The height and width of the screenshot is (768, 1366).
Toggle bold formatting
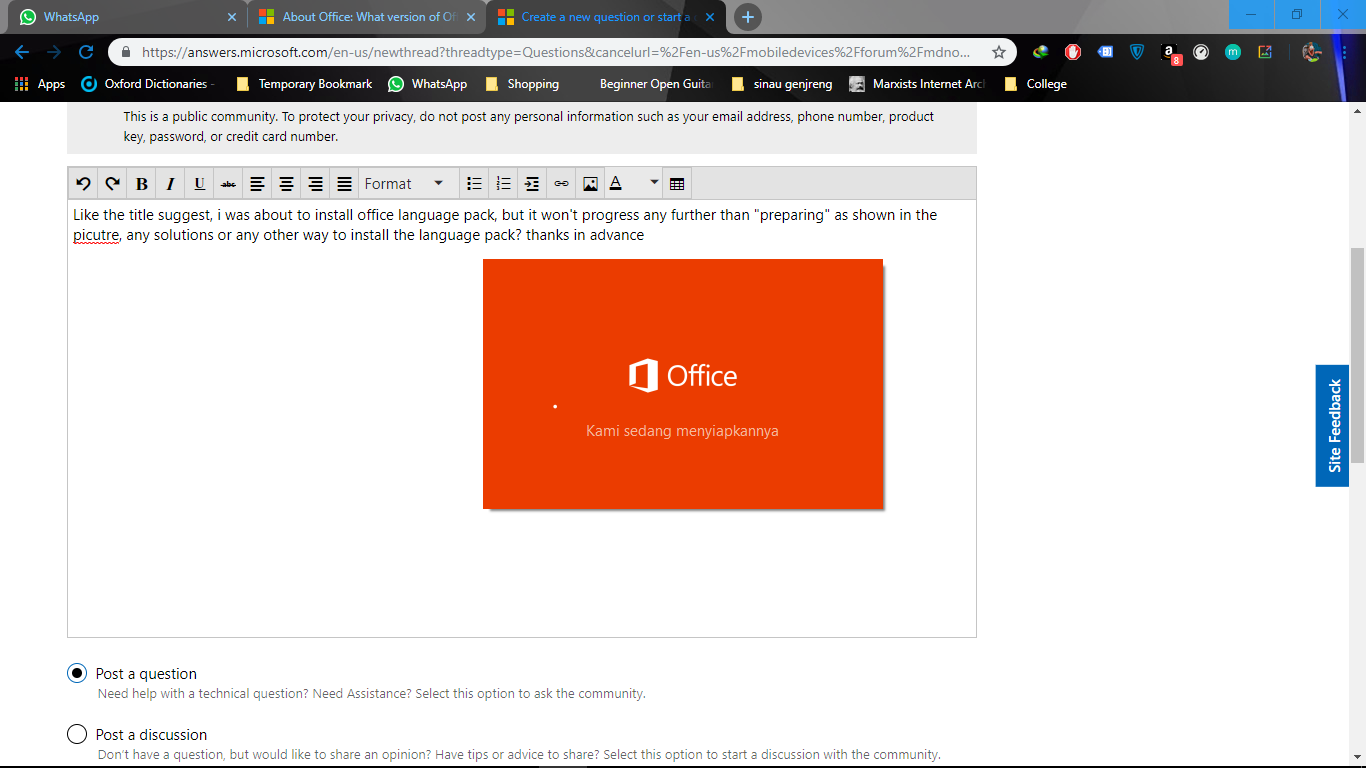pos(142,184)
